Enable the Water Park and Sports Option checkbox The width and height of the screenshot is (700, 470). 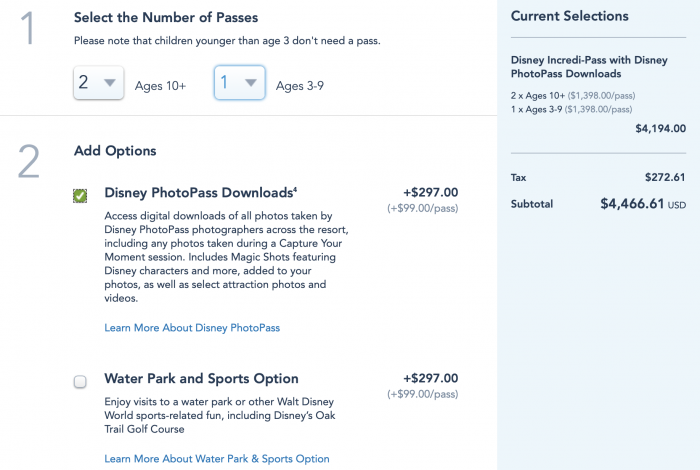tap(80, 382)
